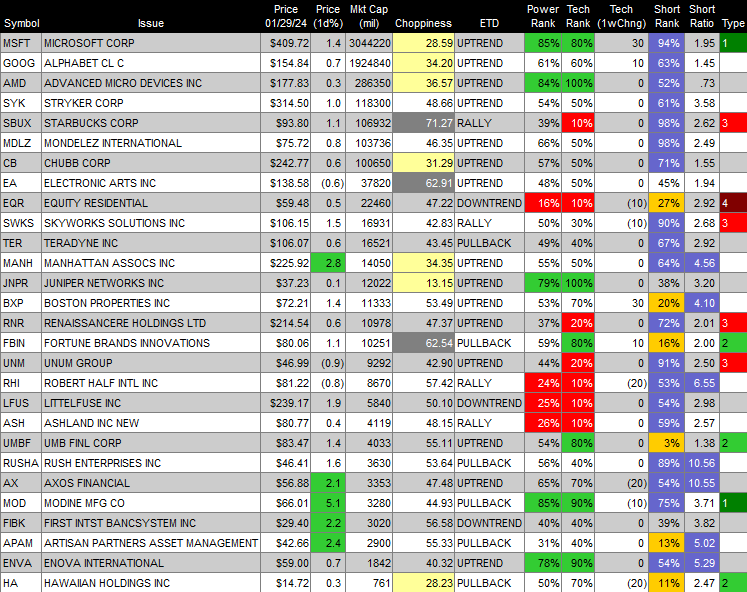Click FORTUNE BRANDS INNOVATIONS issue name
This screenshot has width=747, height=592.
[x=127, y=343]
